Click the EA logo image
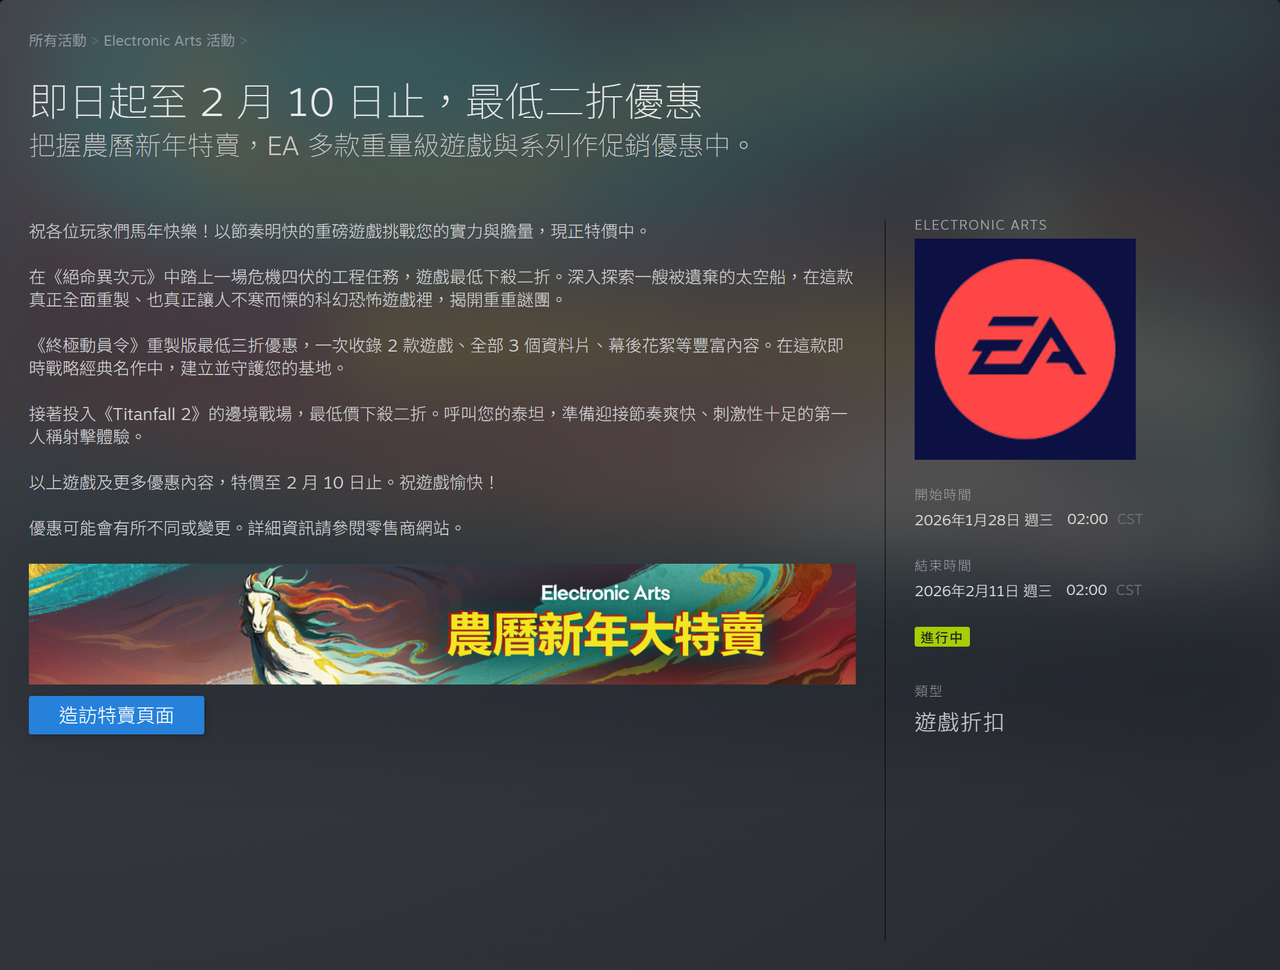Image resolution: width=1280 pixels, height=970 pixels. click(x=1025, y=349)
